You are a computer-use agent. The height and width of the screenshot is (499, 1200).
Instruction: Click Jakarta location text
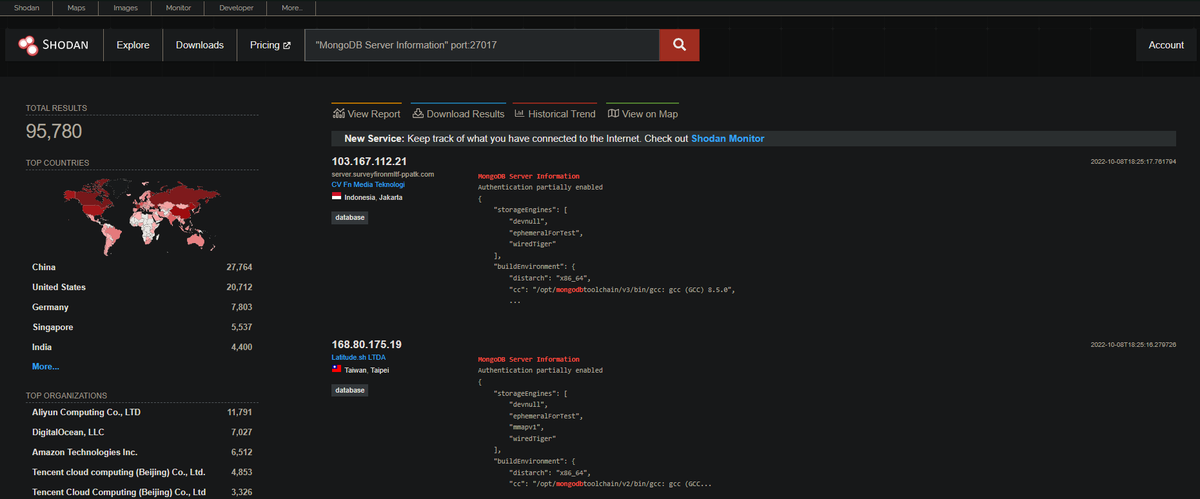389,197
